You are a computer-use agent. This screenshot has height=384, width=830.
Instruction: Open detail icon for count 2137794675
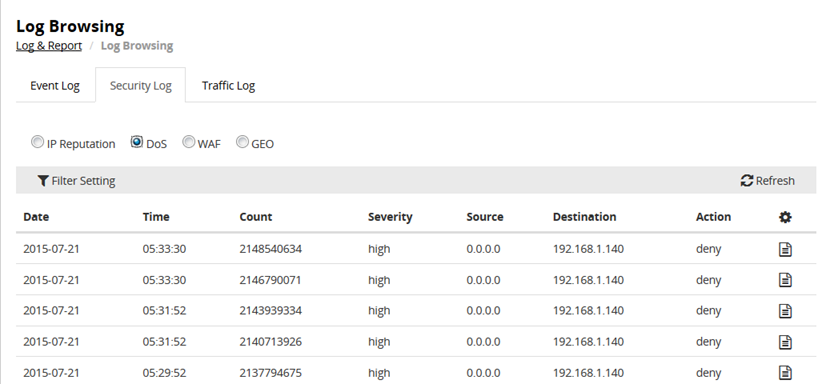[x=786, y=372]
